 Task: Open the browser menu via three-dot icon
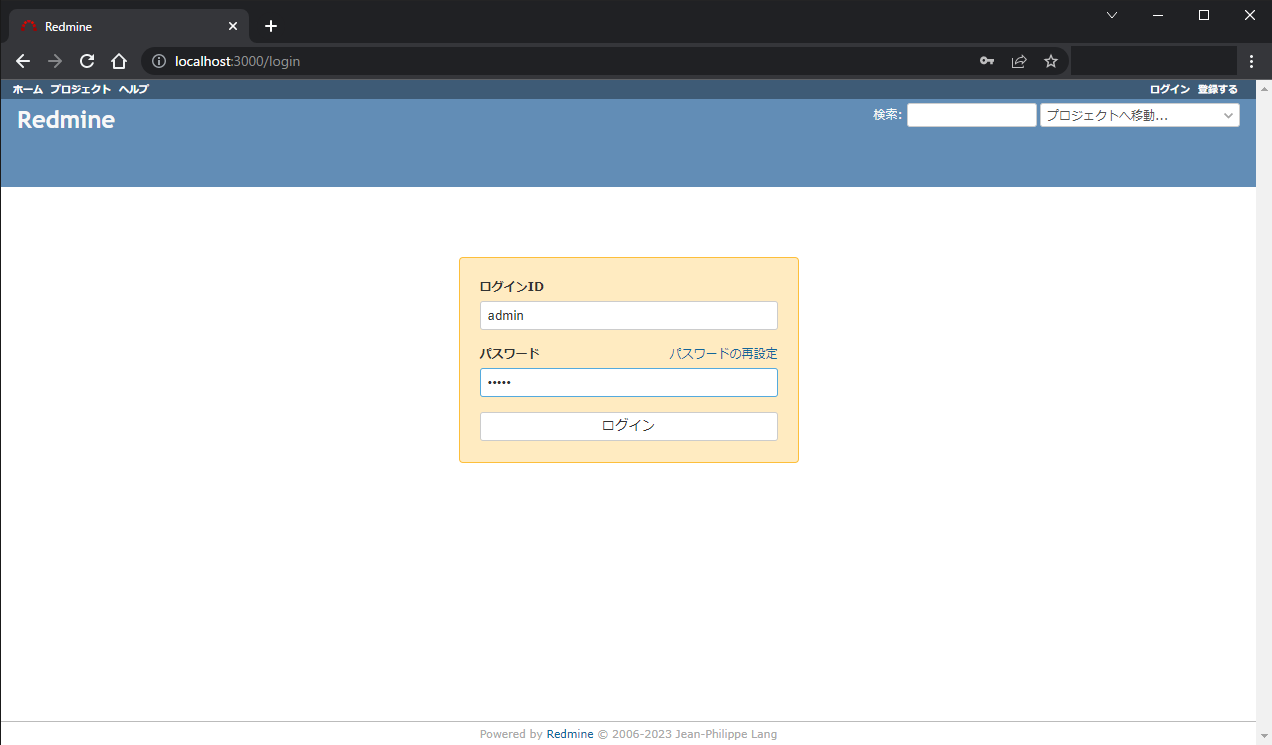point(1252,61)
